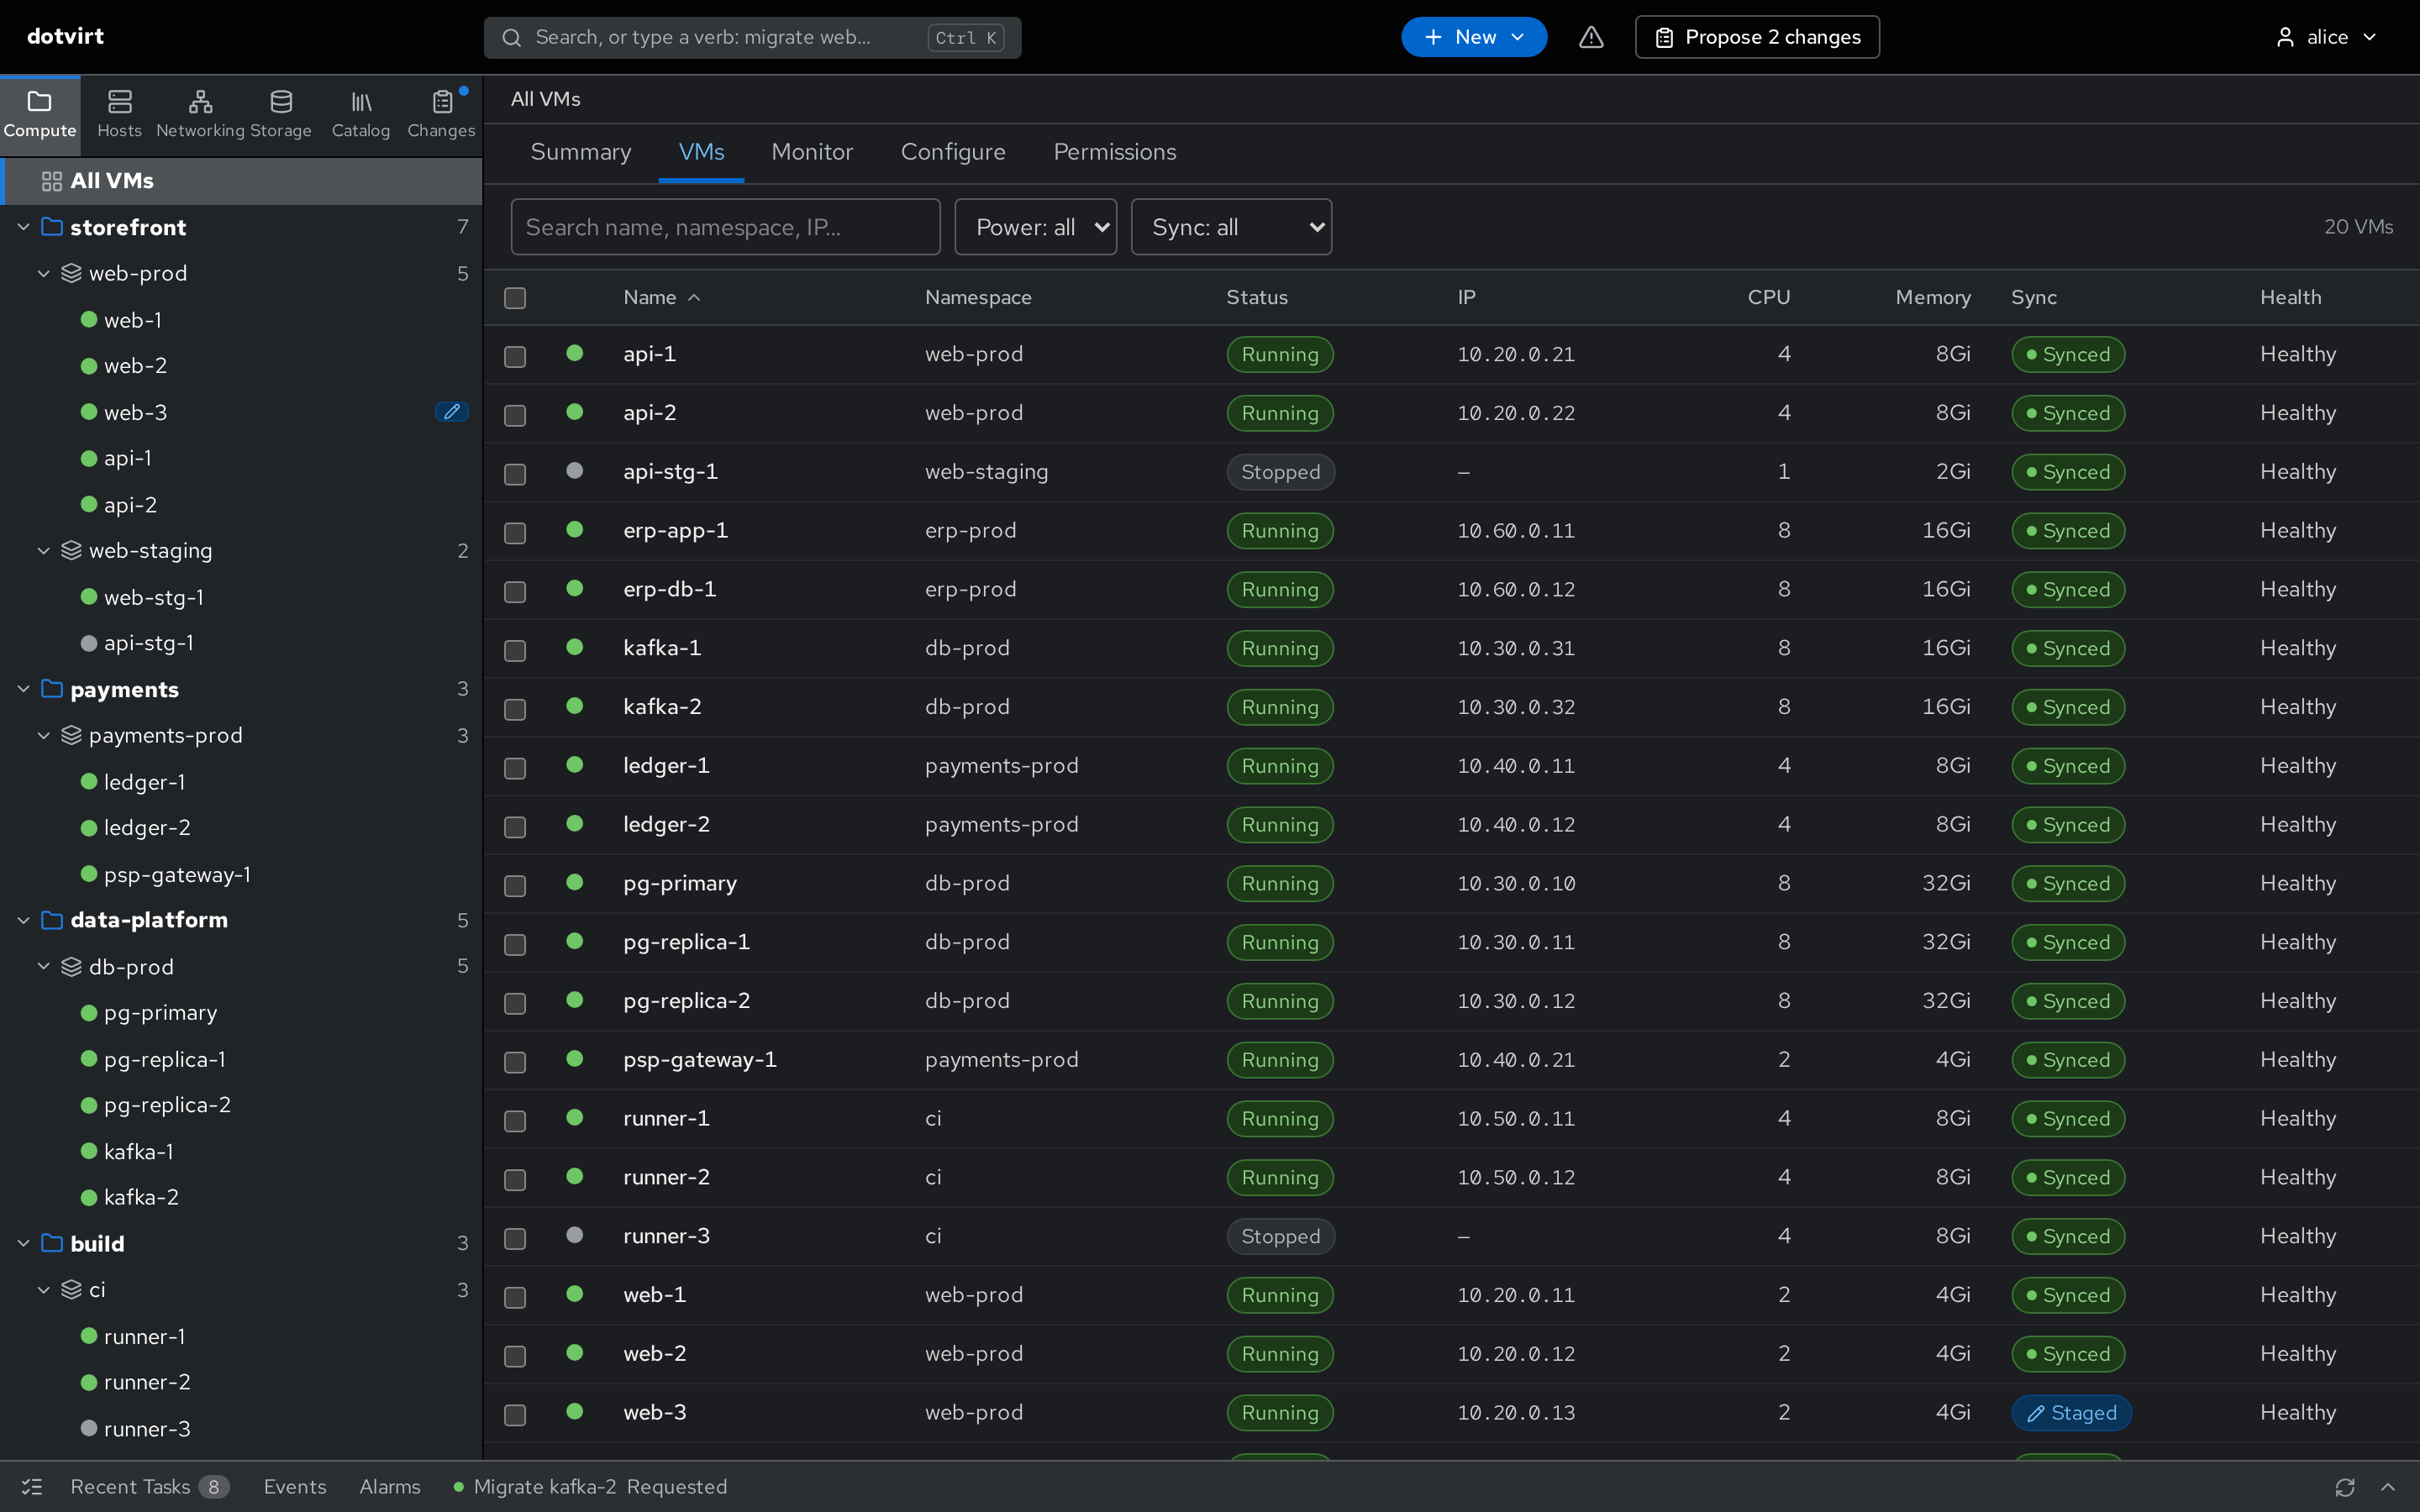Screen dimensions: 2420x1512
Task: Click the alice user avatar icon
Action: click(x=2285, y=37)
